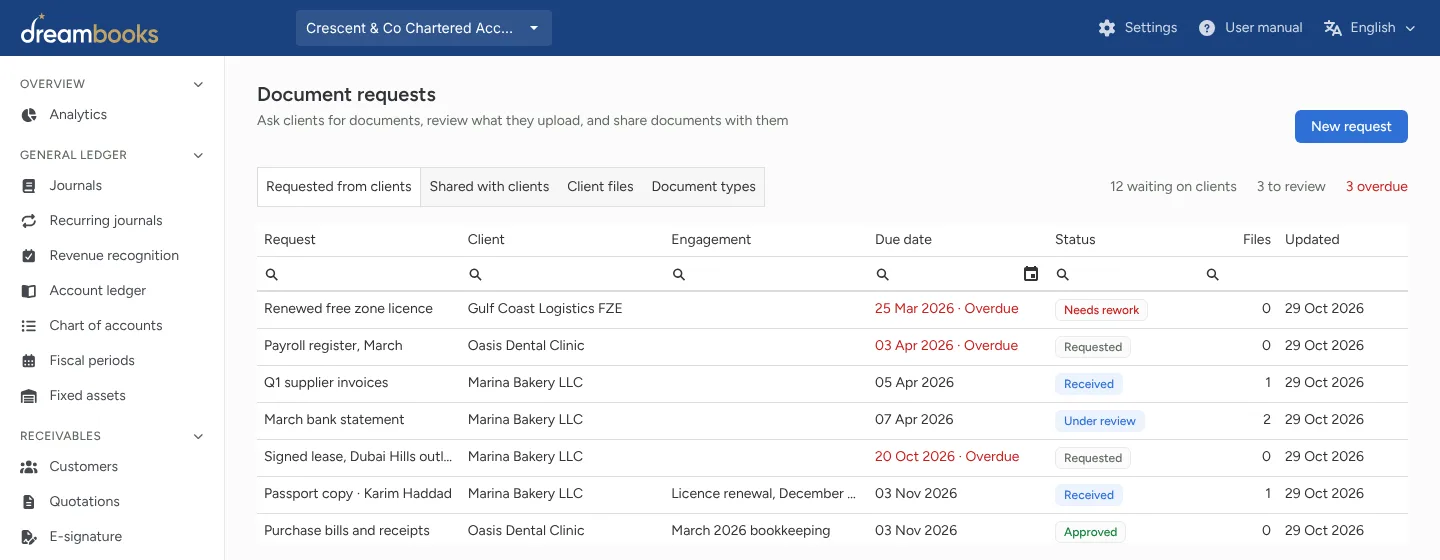
Task: Click the Approved status badge
Action: (1090, 532)
